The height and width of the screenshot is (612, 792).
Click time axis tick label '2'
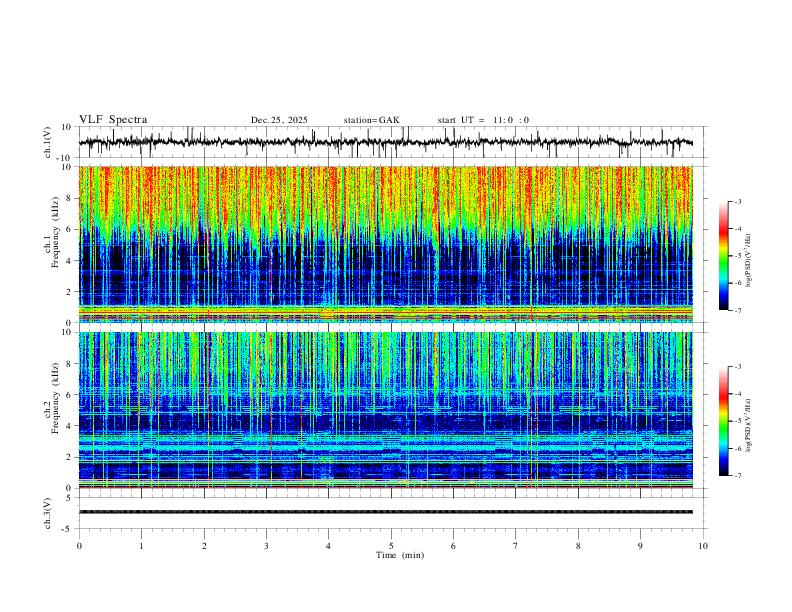pos(204,546)
